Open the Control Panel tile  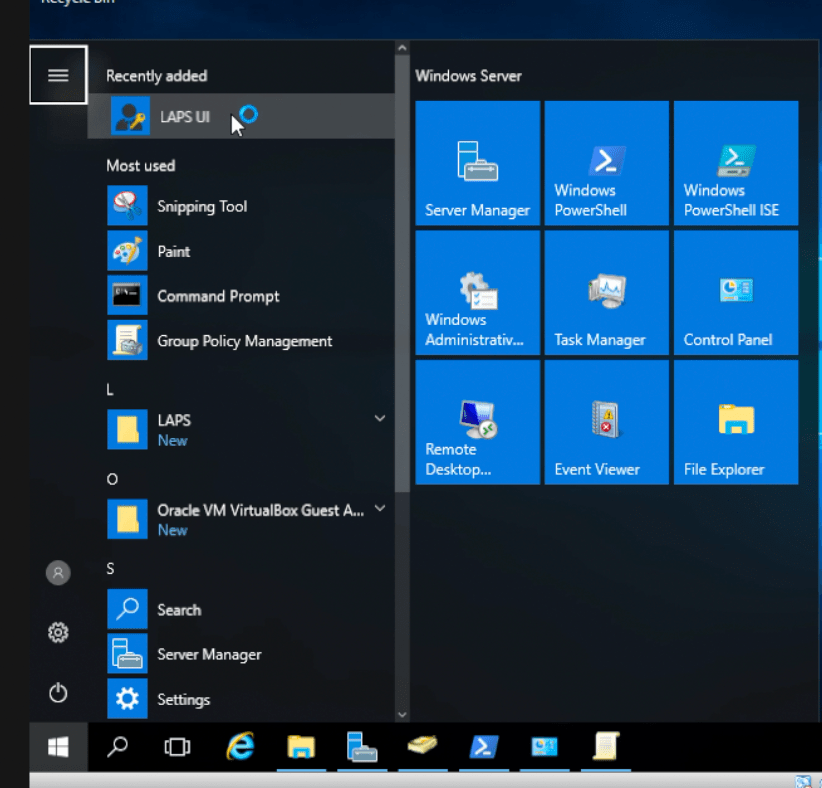tap(736, 292)
